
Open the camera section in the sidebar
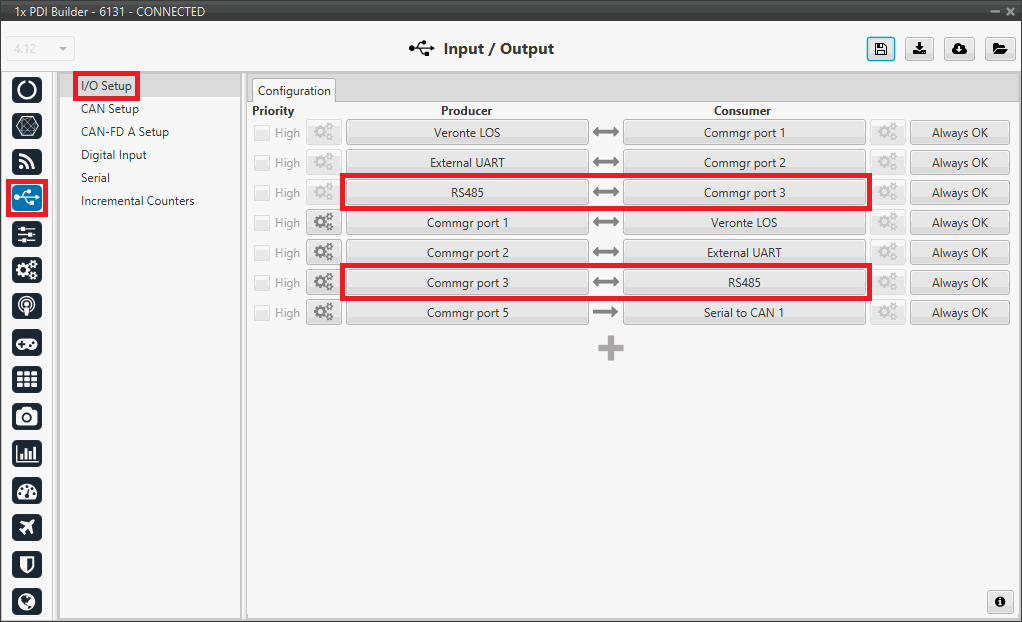click(x=27, y=416)
